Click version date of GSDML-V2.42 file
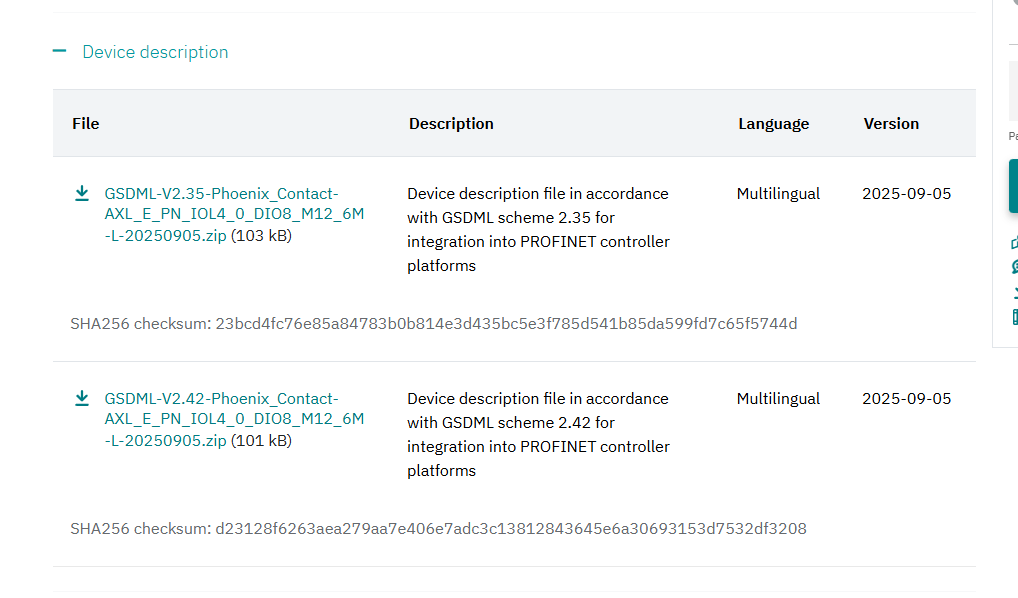The height and width of the screenshot is (598, 1018). coord(906,398)
